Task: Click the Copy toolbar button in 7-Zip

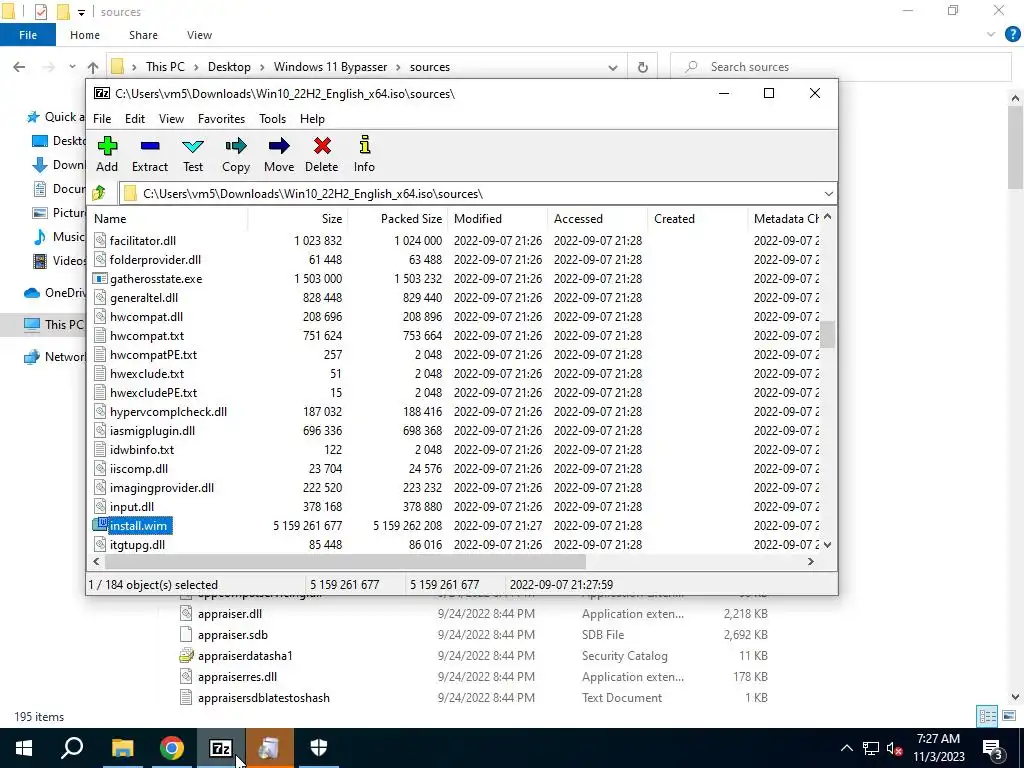Action: point(236,154)
